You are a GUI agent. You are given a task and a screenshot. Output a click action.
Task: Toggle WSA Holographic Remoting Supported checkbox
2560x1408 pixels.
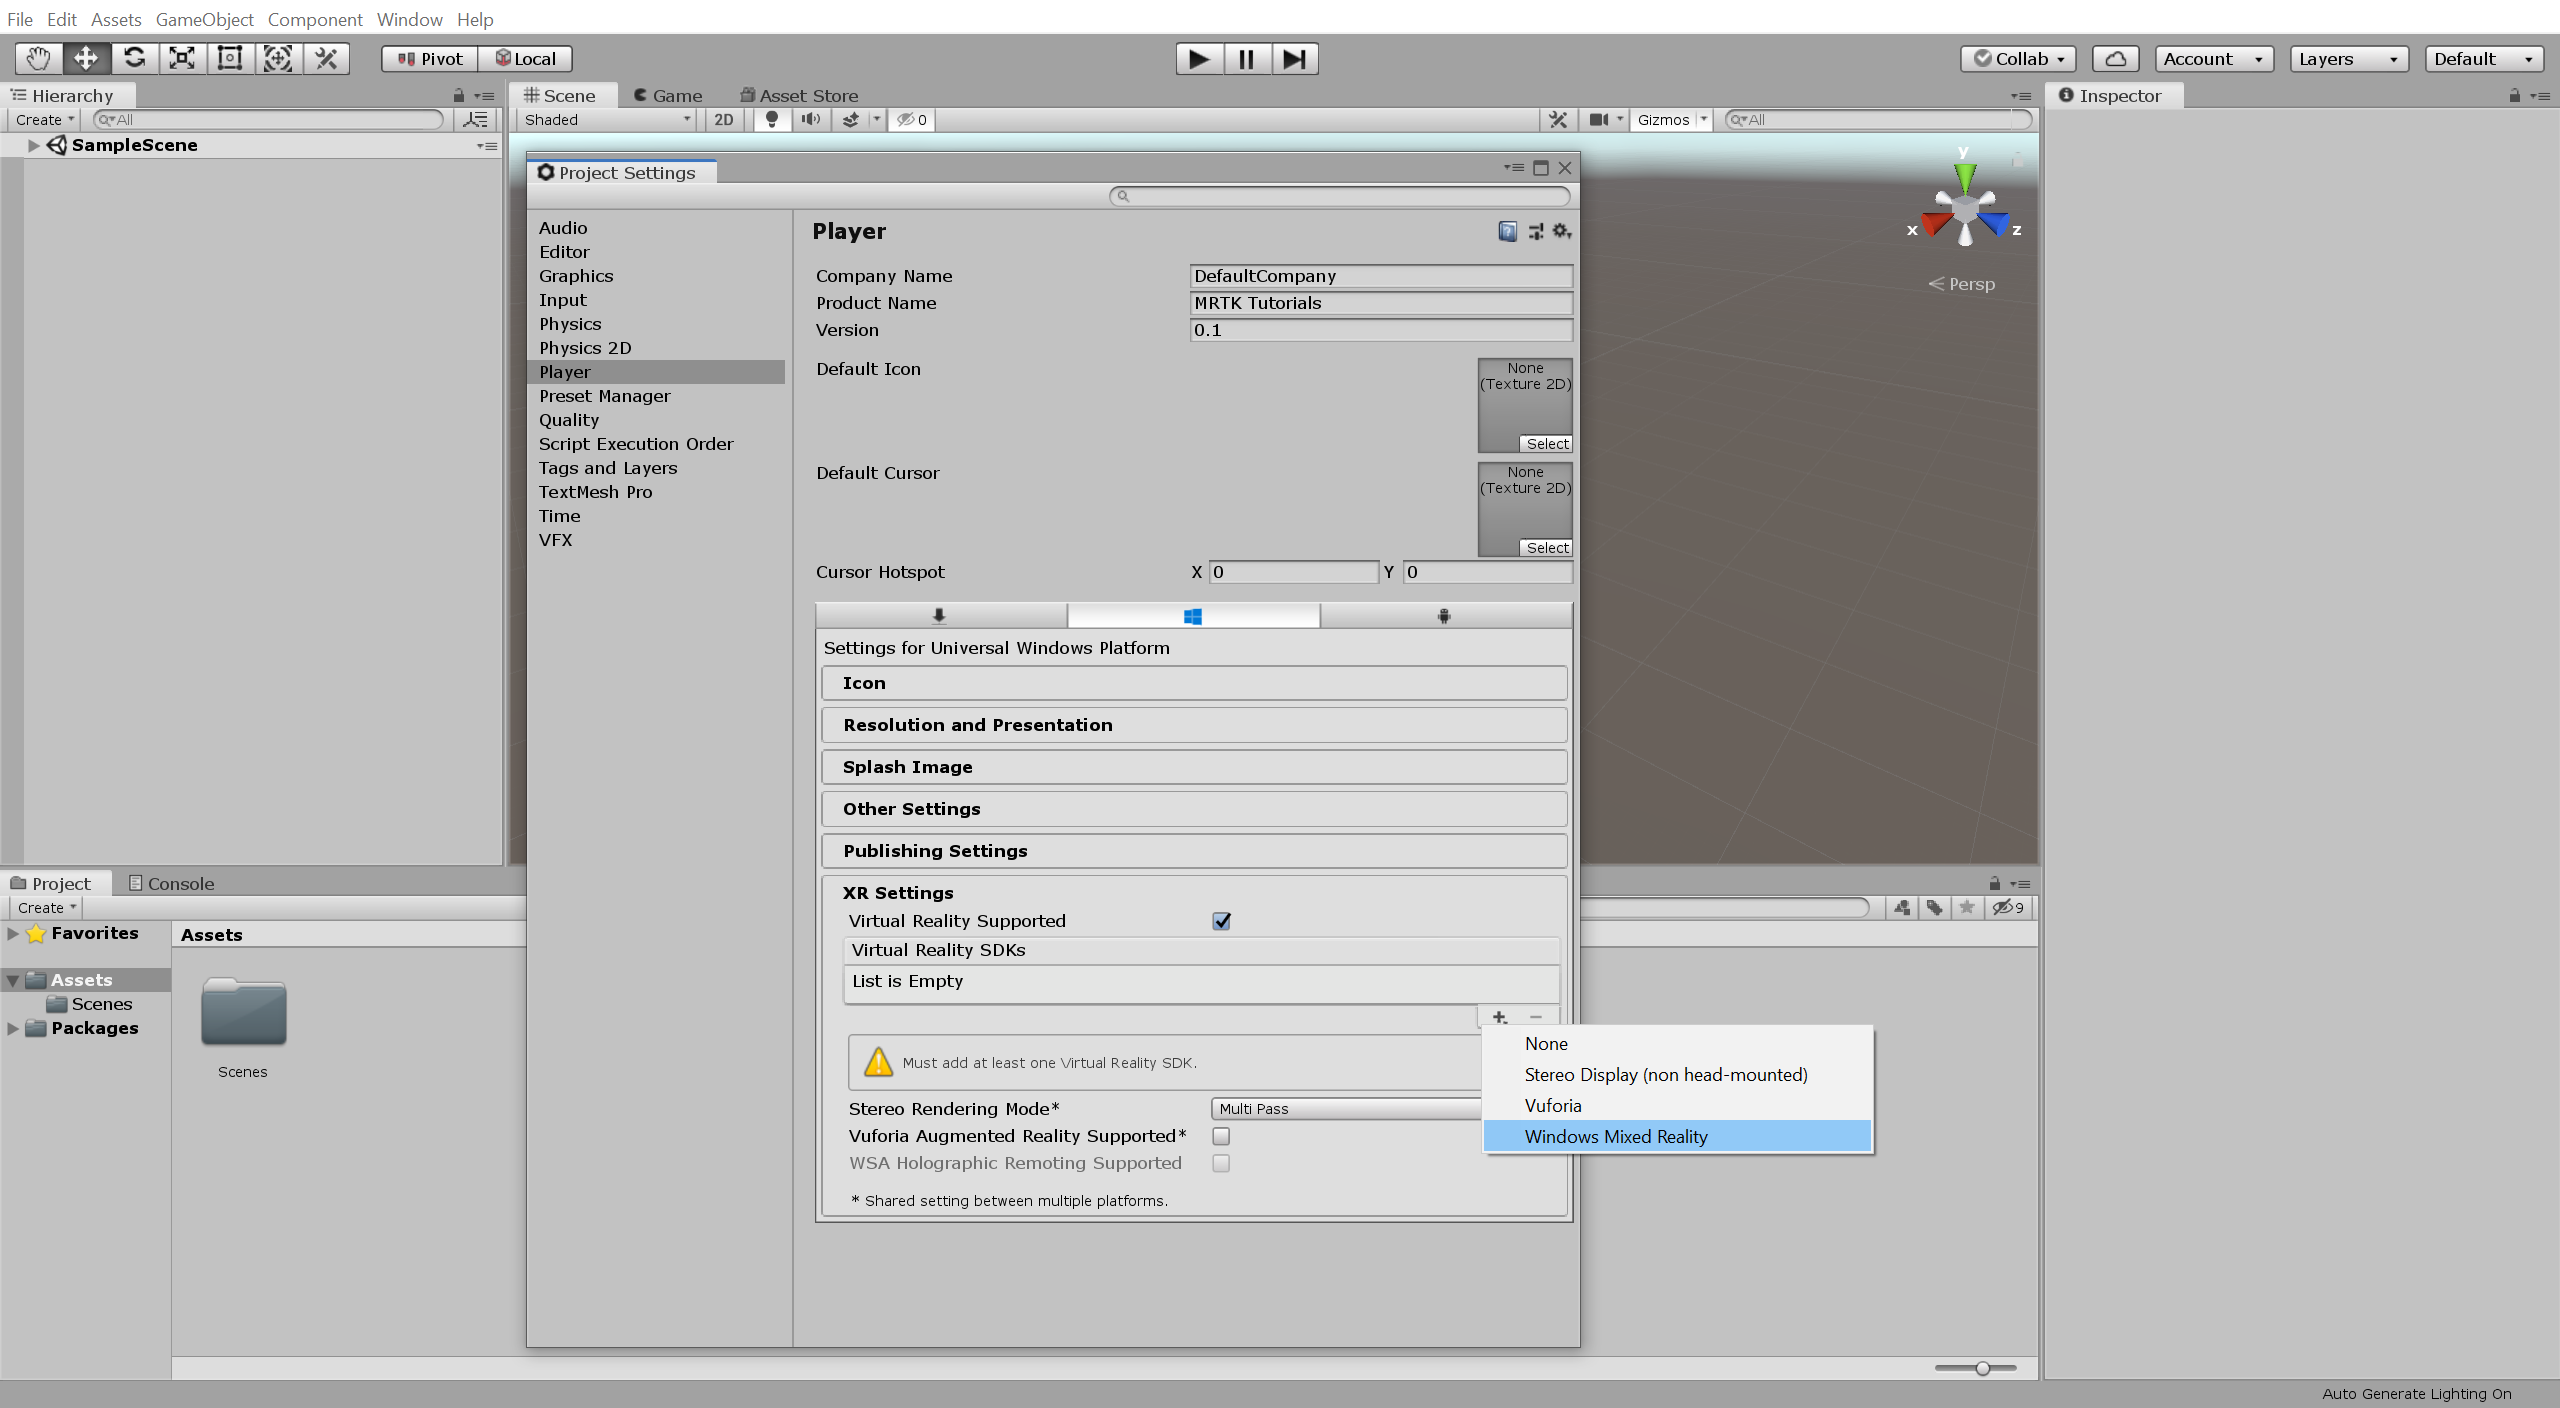click(1221, 1163)
